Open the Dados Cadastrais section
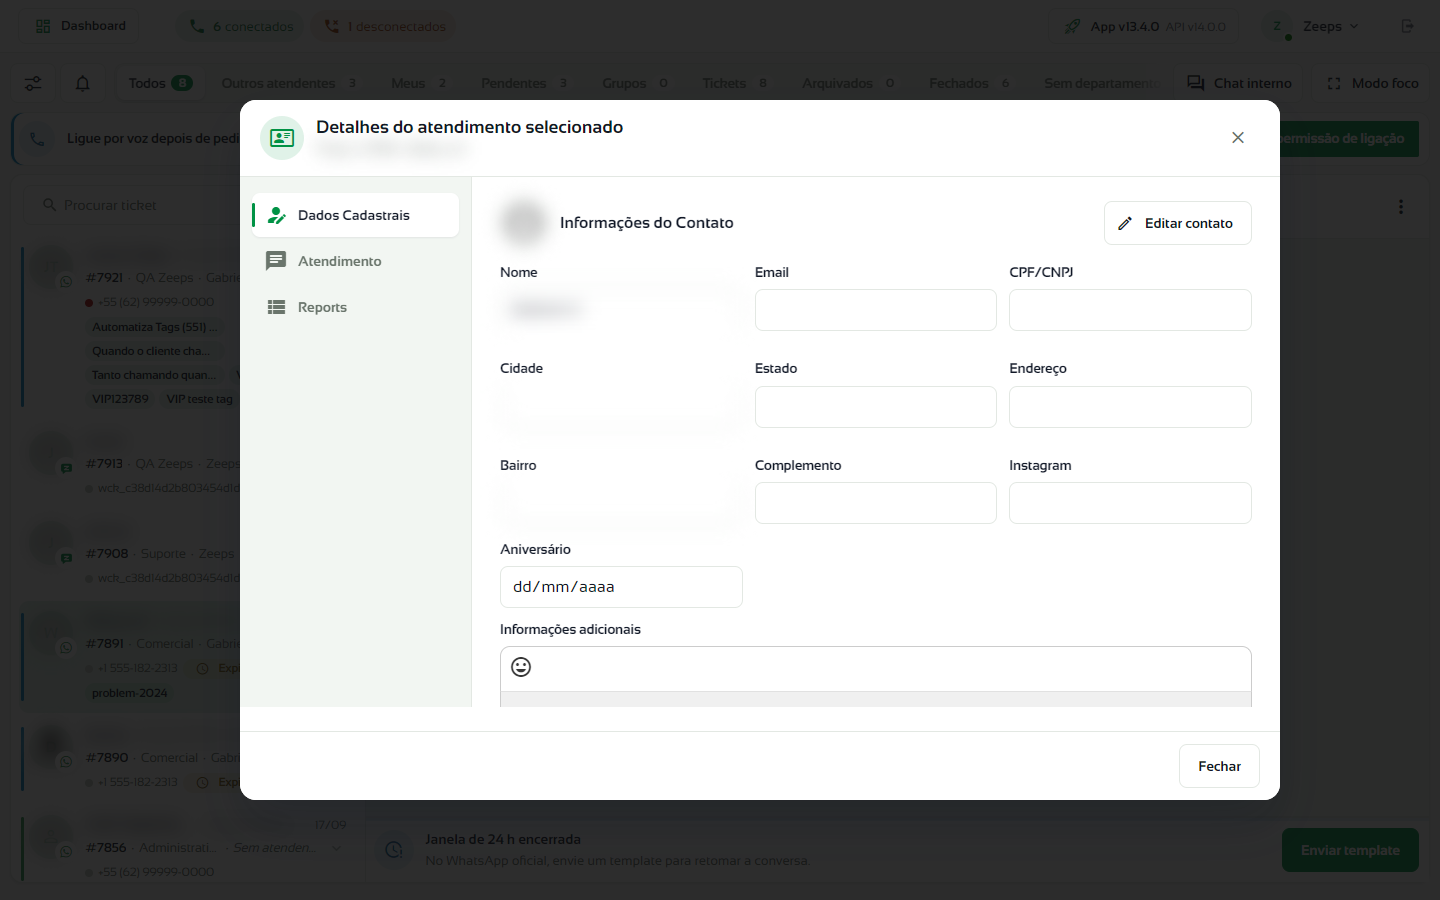Screen dimensions: 1440x900 click(355, 215)
